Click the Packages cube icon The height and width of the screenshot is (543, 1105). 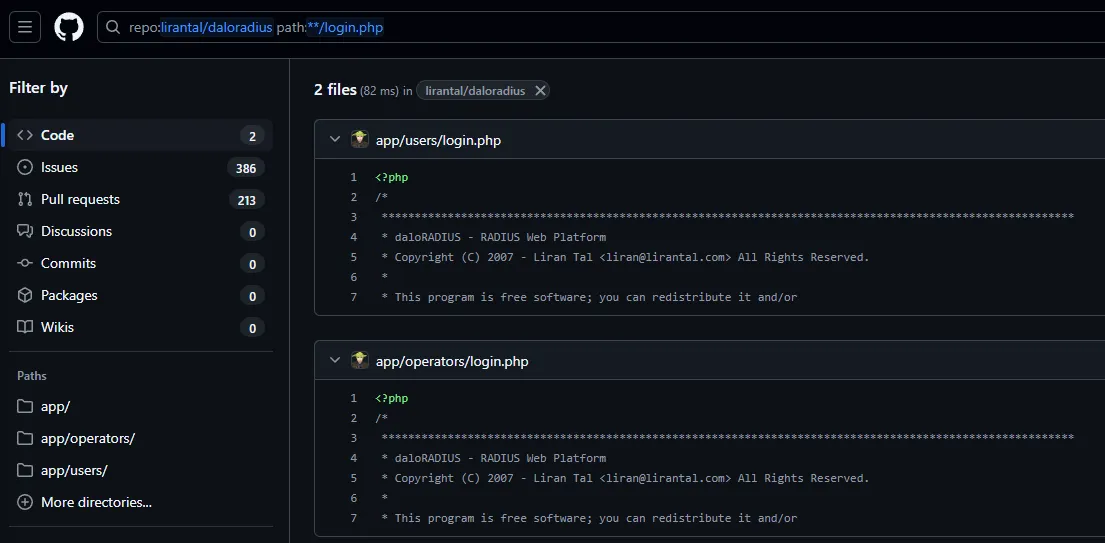point(25,296)
